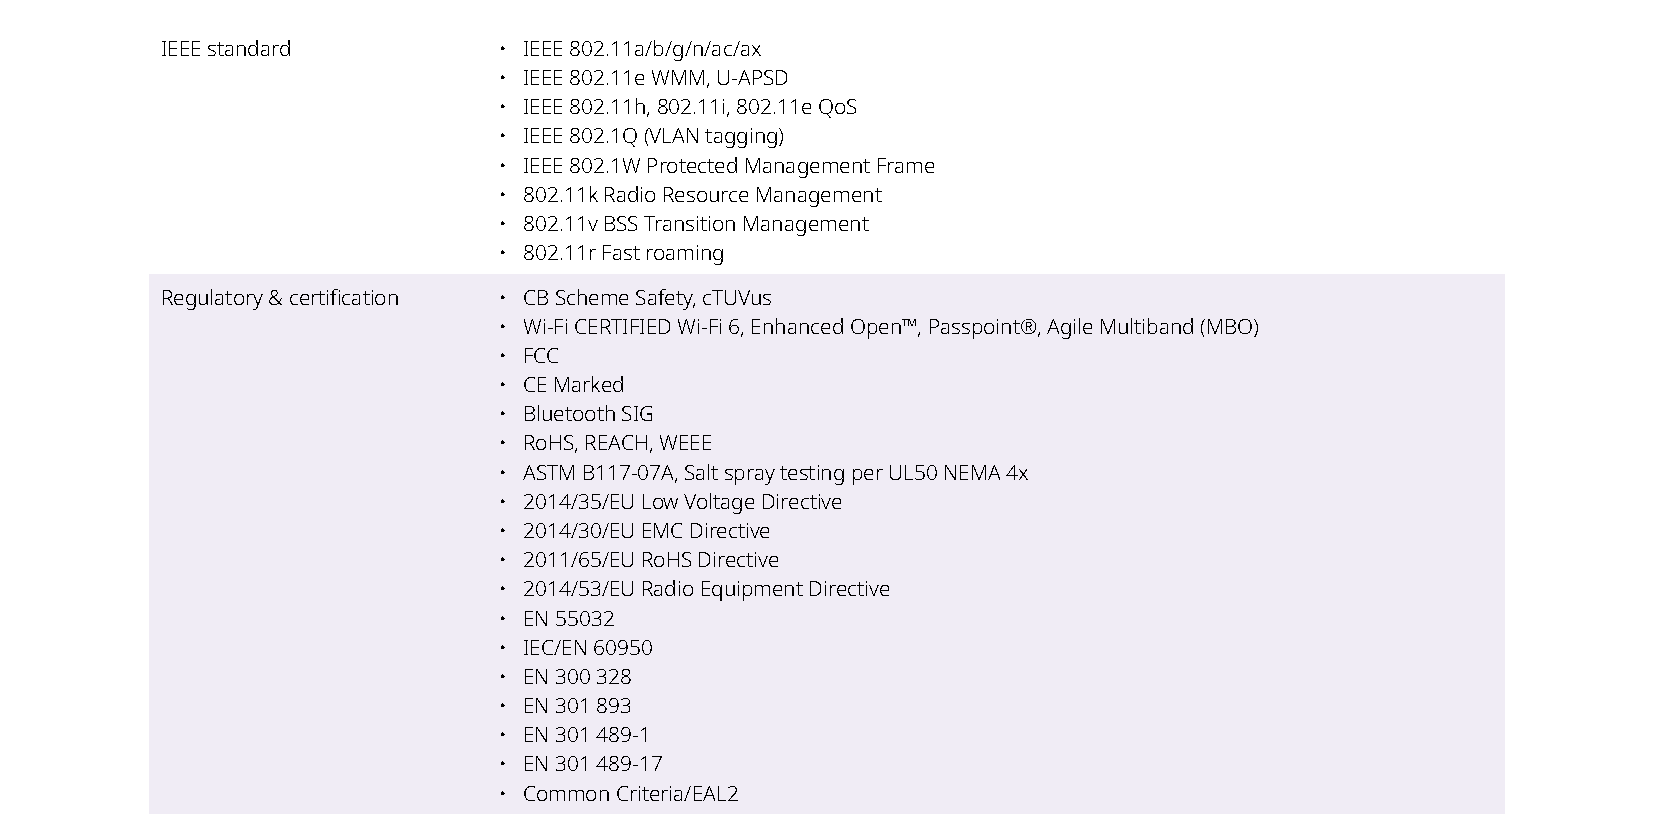Click the Bluetooth SIG line
Viewport: 1654px width, 814px height.
pos(588,414)
